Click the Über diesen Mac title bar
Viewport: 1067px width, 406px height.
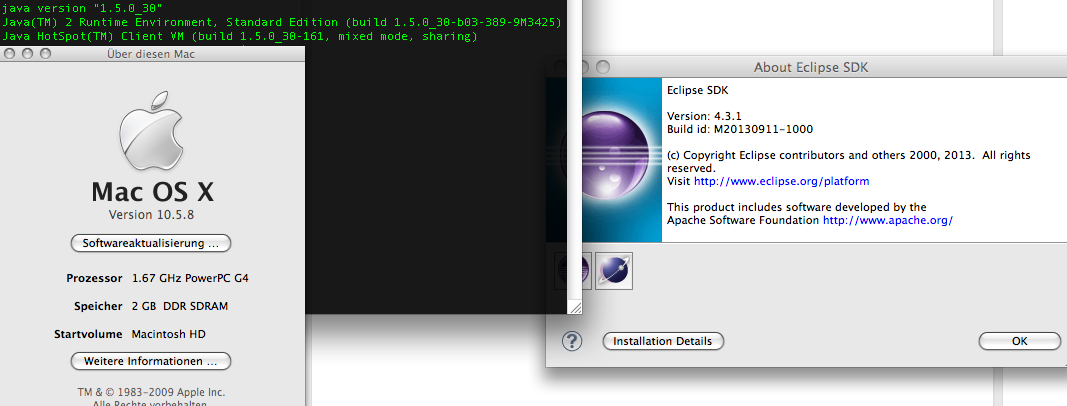(151, 54)
